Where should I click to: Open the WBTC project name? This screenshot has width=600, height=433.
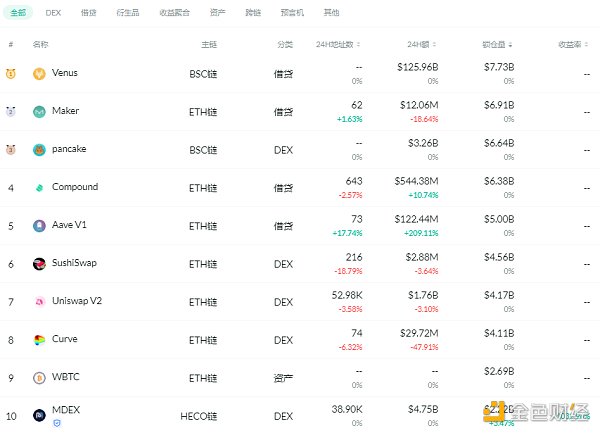66,377
